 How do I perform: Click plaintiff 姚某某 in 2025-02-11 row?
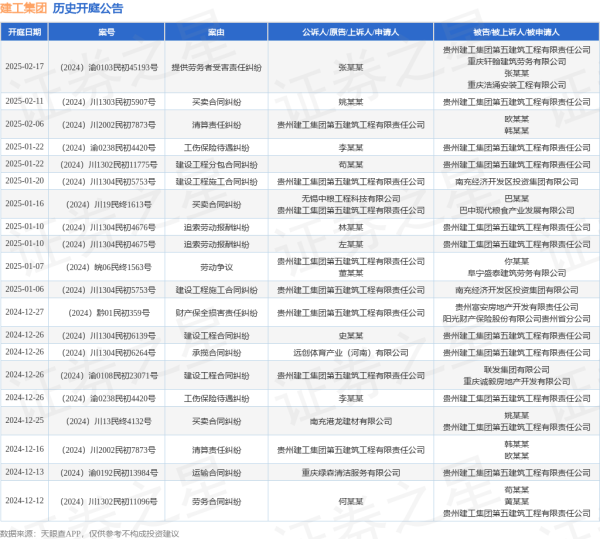351,102
